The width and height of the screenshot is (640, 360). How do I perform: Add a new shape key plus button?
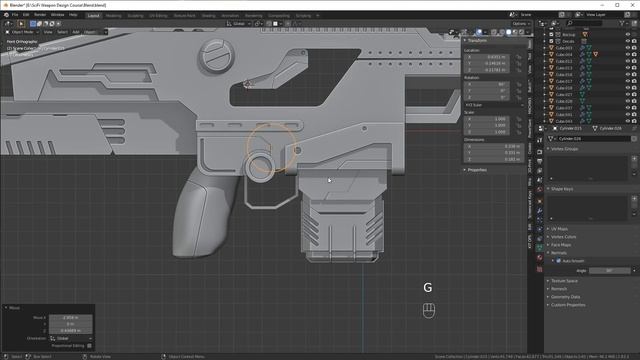tap(634, 198)
